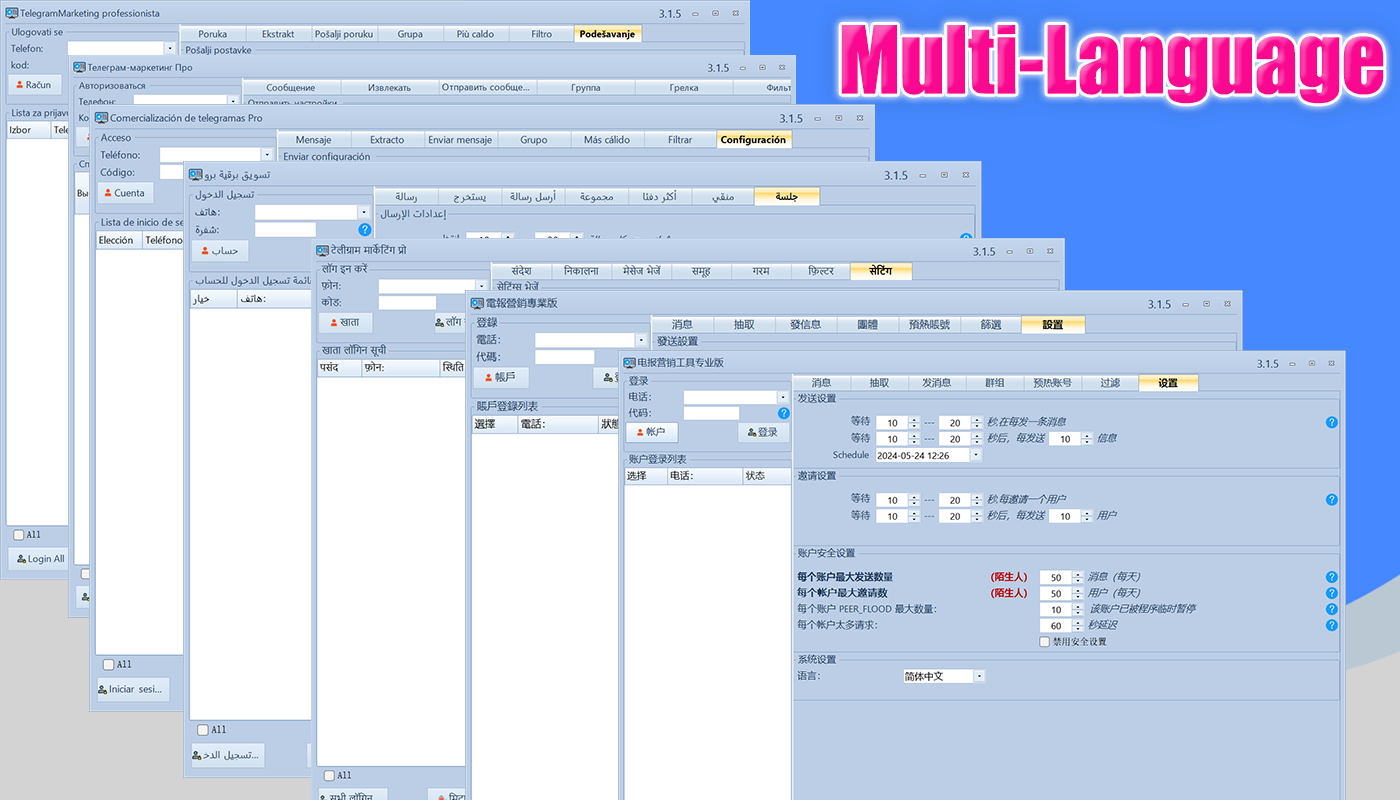Open फ़ोन dropdown in Hindi window

pos(482,286)
